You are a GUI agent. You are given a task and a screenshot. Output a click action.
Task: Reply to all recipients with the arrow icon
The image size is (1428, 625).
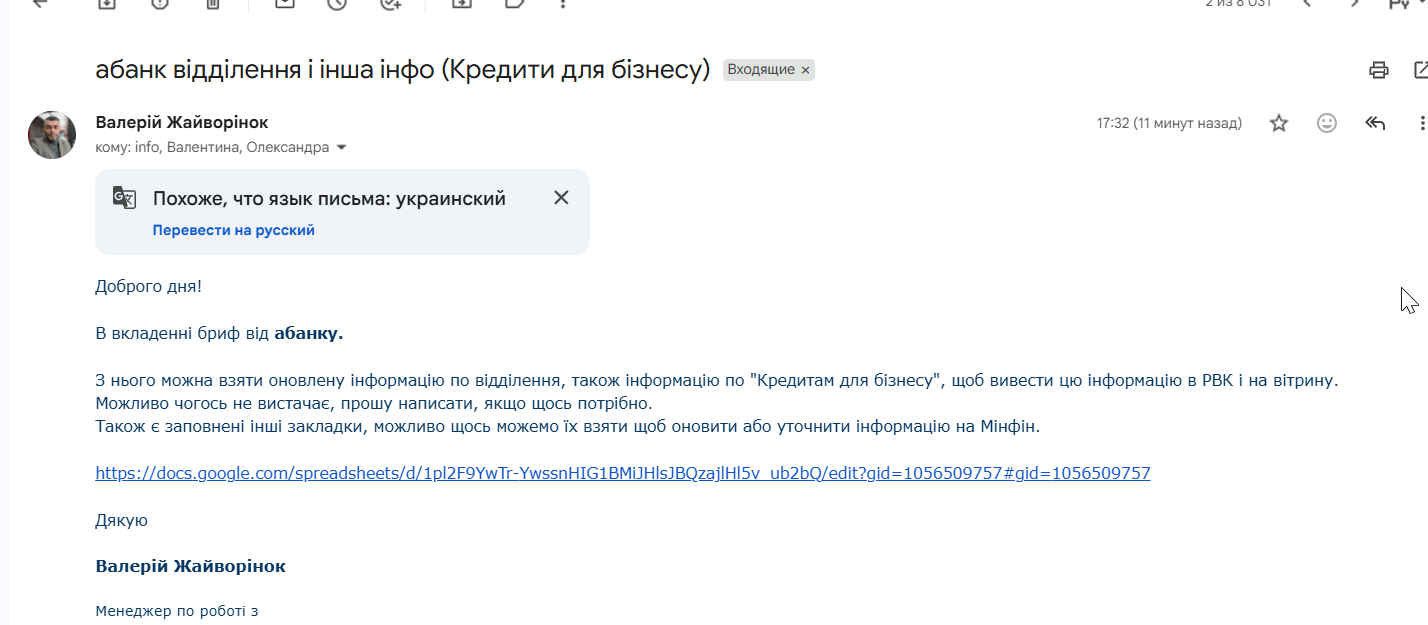(x=1375, y=124)
